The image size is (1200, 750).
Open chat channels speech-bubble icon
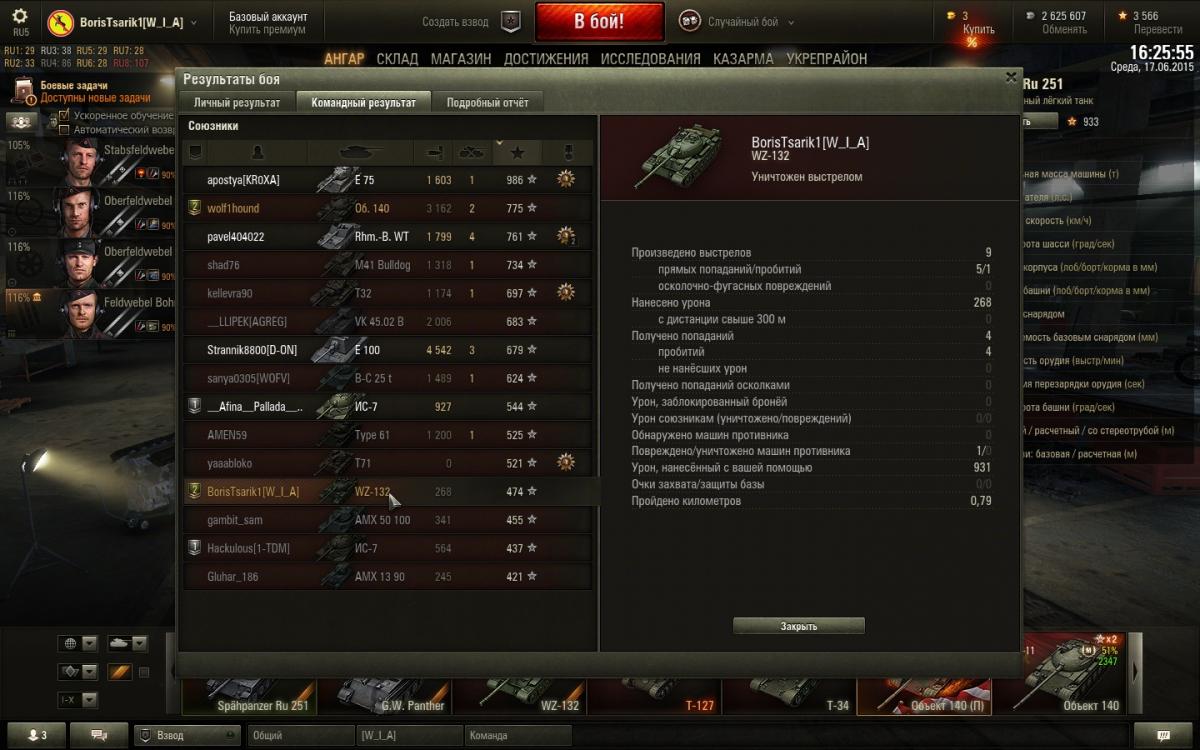click(100, 735)
